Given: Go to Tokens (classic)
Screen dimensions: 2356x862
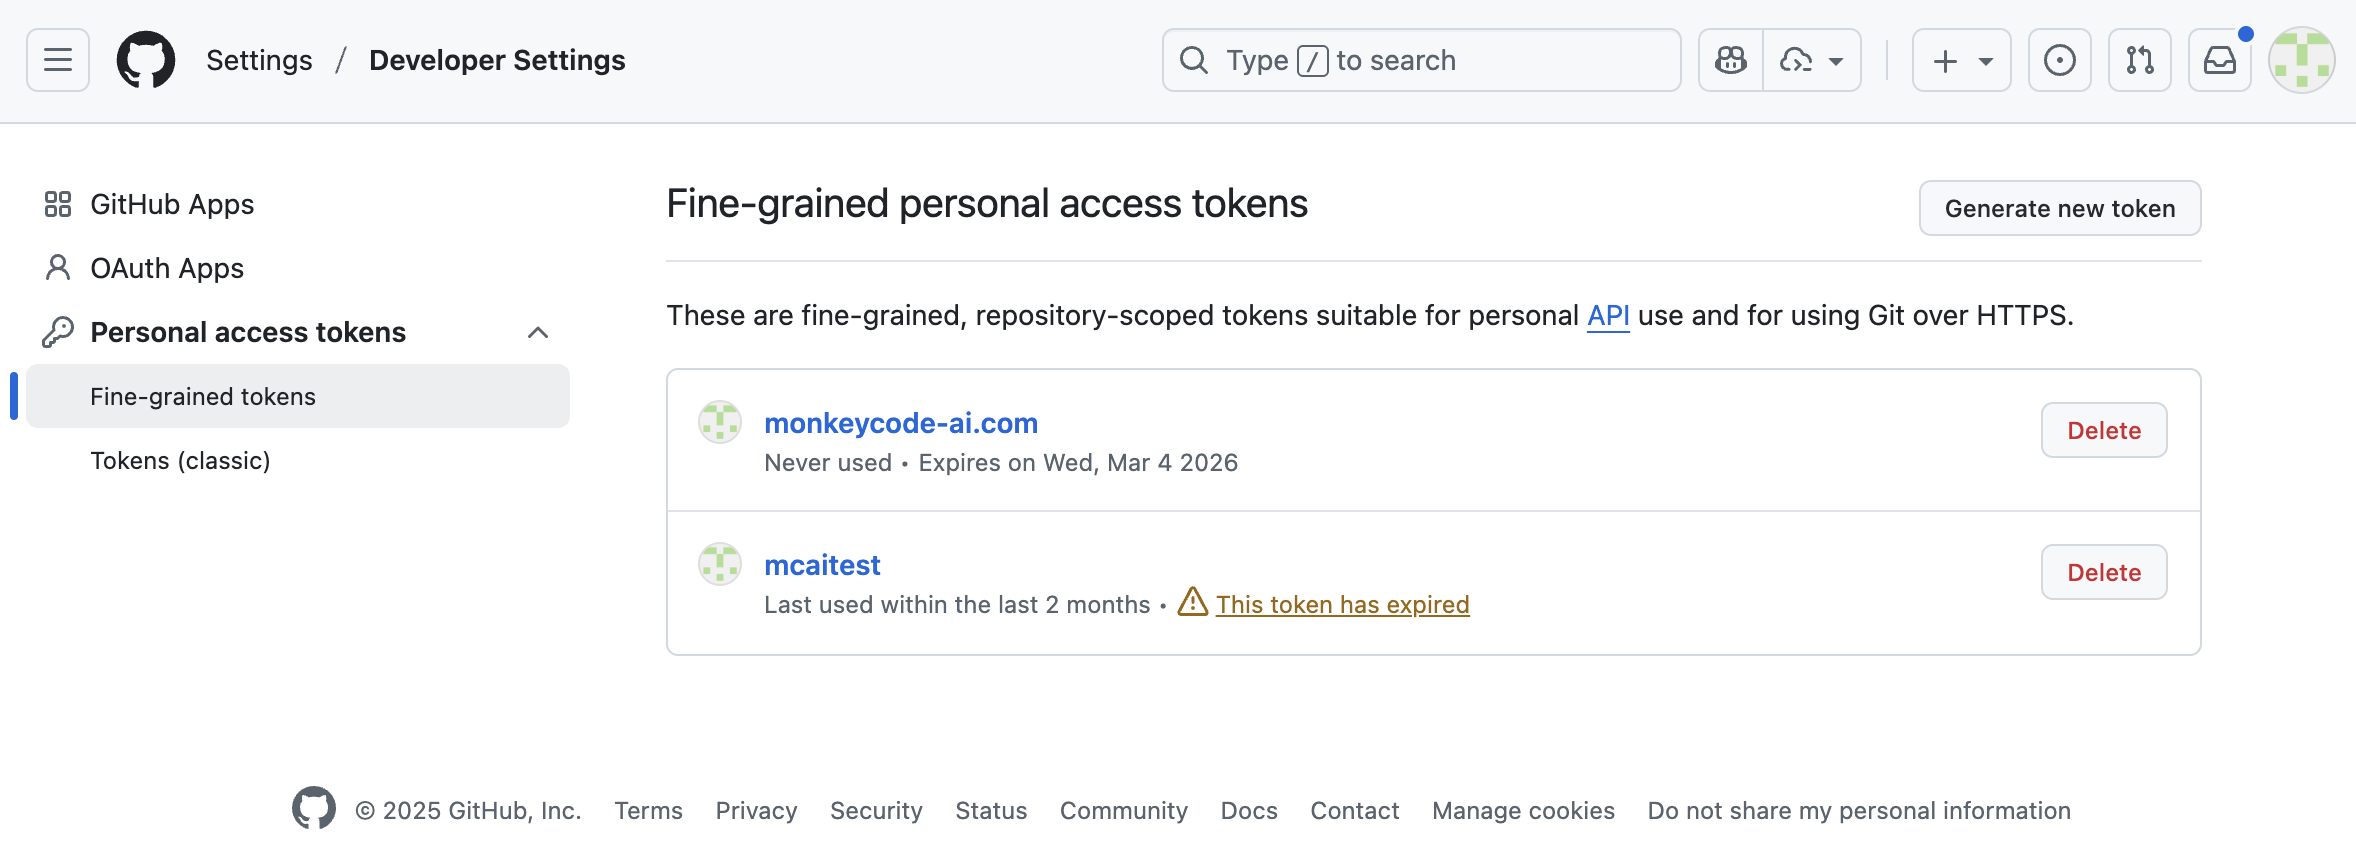Looking at the screenshot, I should (180, 460).
